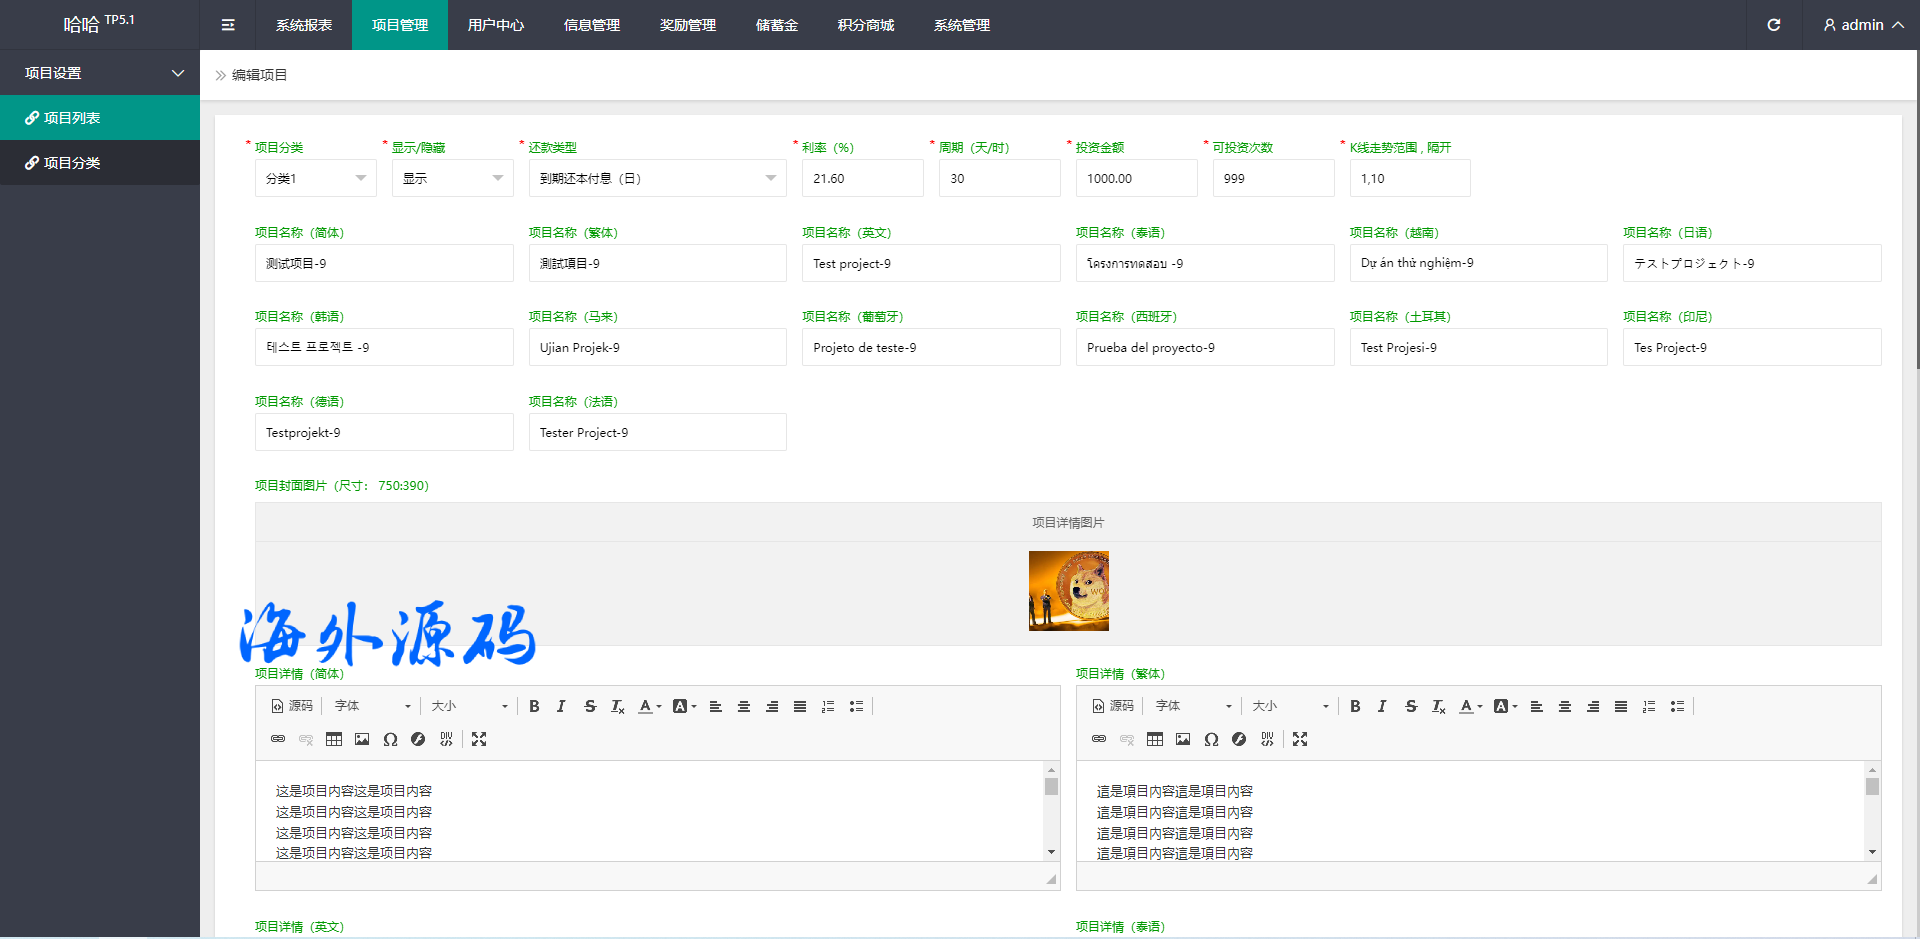The height and width of the screenshot is (939, 1920).
Task: Insert an image in the 繁体 editor
Action: 1183,739
